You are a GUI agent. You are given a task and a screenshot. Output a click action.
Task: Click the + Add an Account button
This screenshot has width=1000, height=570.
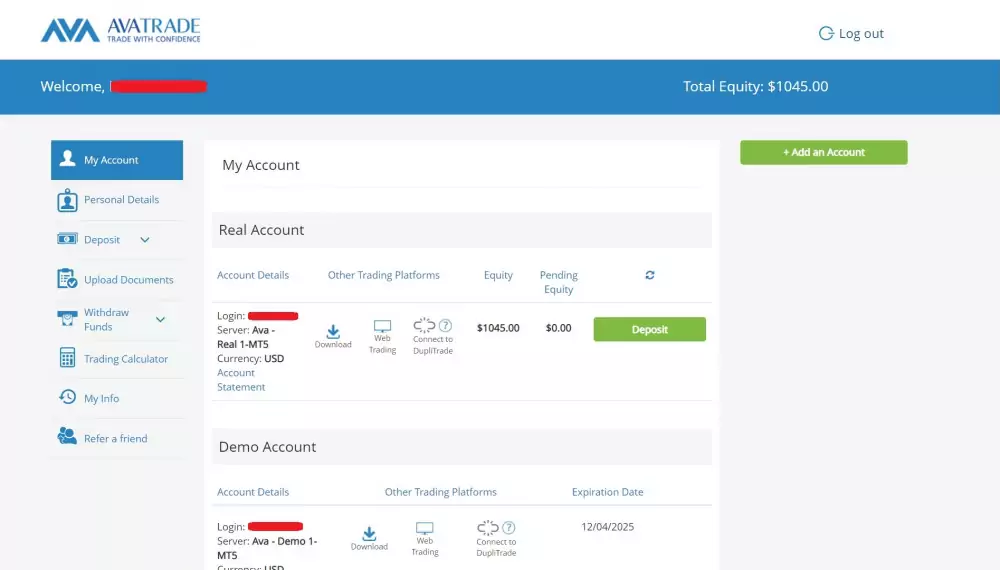tap(823, 152)
